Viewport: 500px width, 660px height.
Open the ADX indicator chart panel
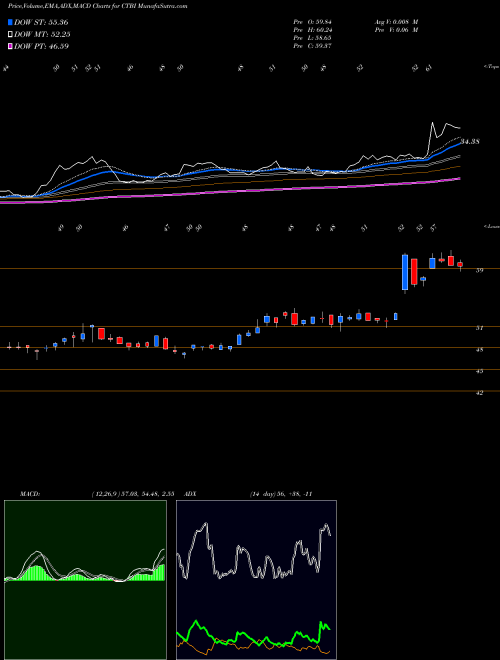click(256, 580)
